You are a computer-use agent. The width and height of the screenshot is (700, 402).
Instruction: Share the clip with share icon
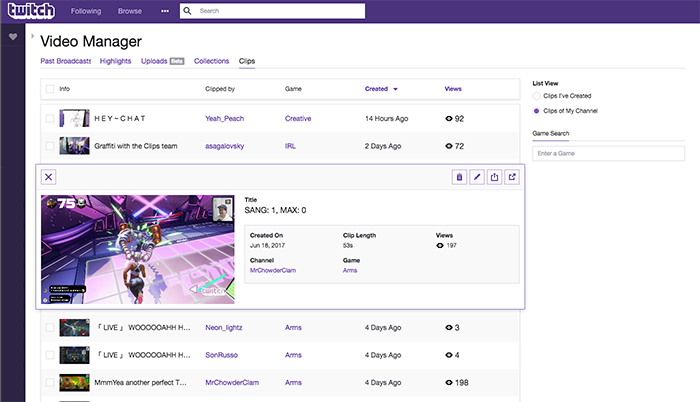click(x=494, y=177)
